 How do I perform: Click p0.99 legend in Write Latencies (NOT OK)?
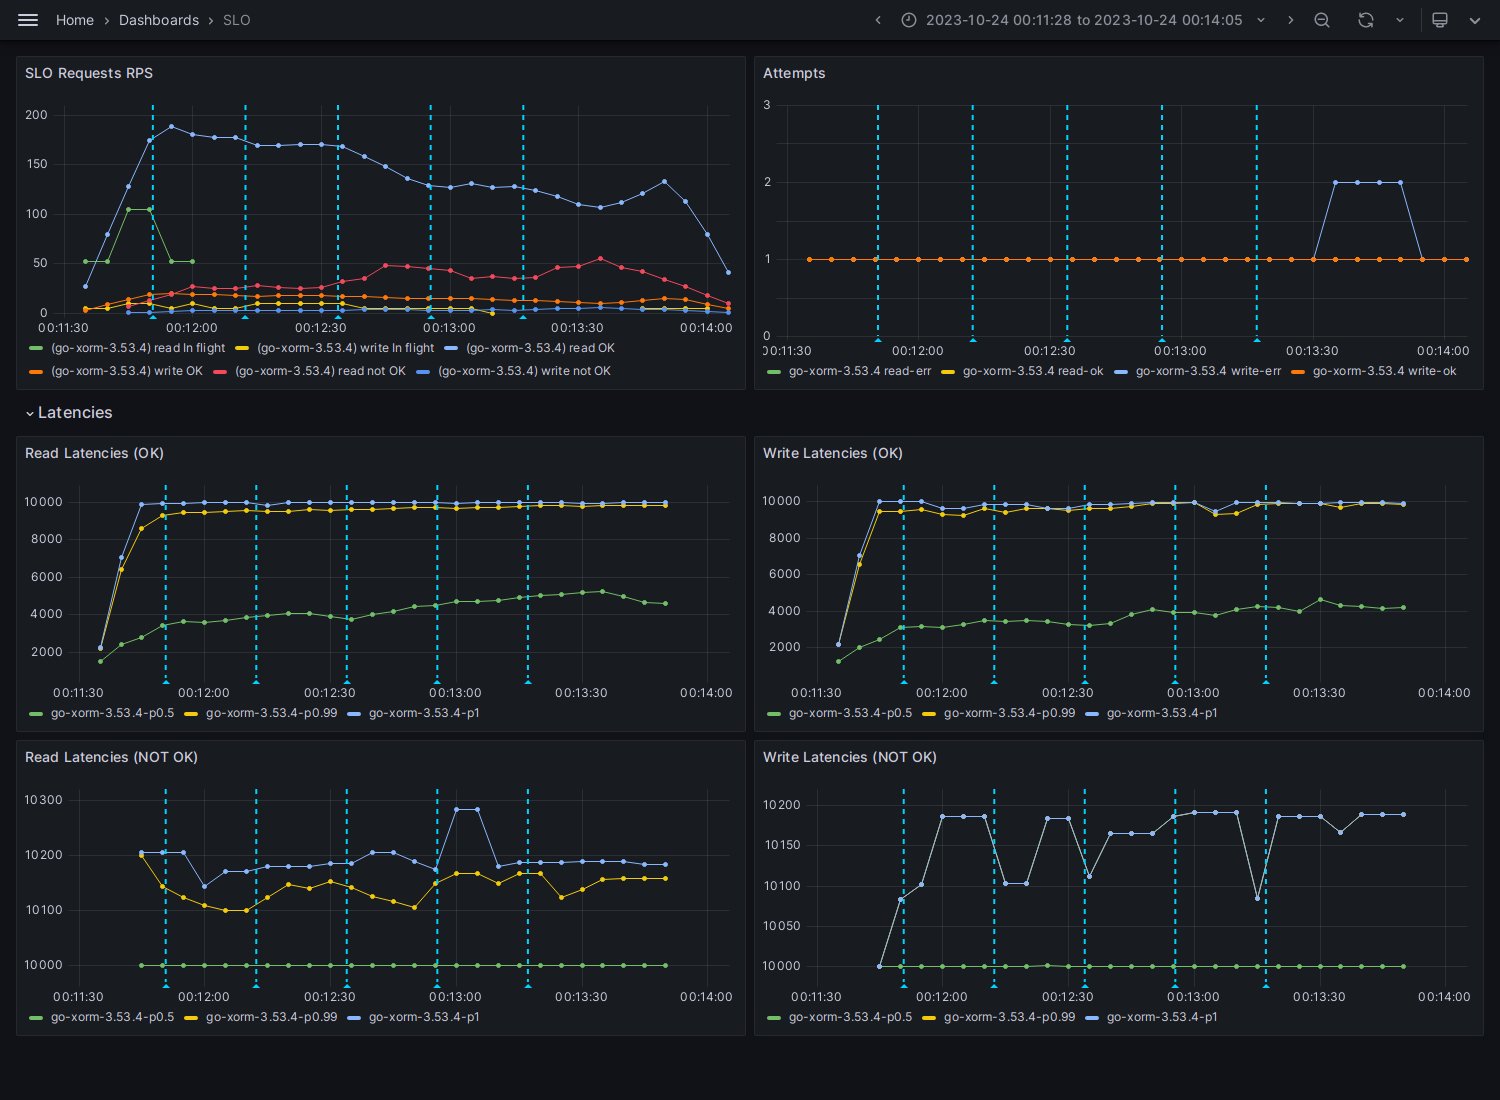point(1009,1017)
